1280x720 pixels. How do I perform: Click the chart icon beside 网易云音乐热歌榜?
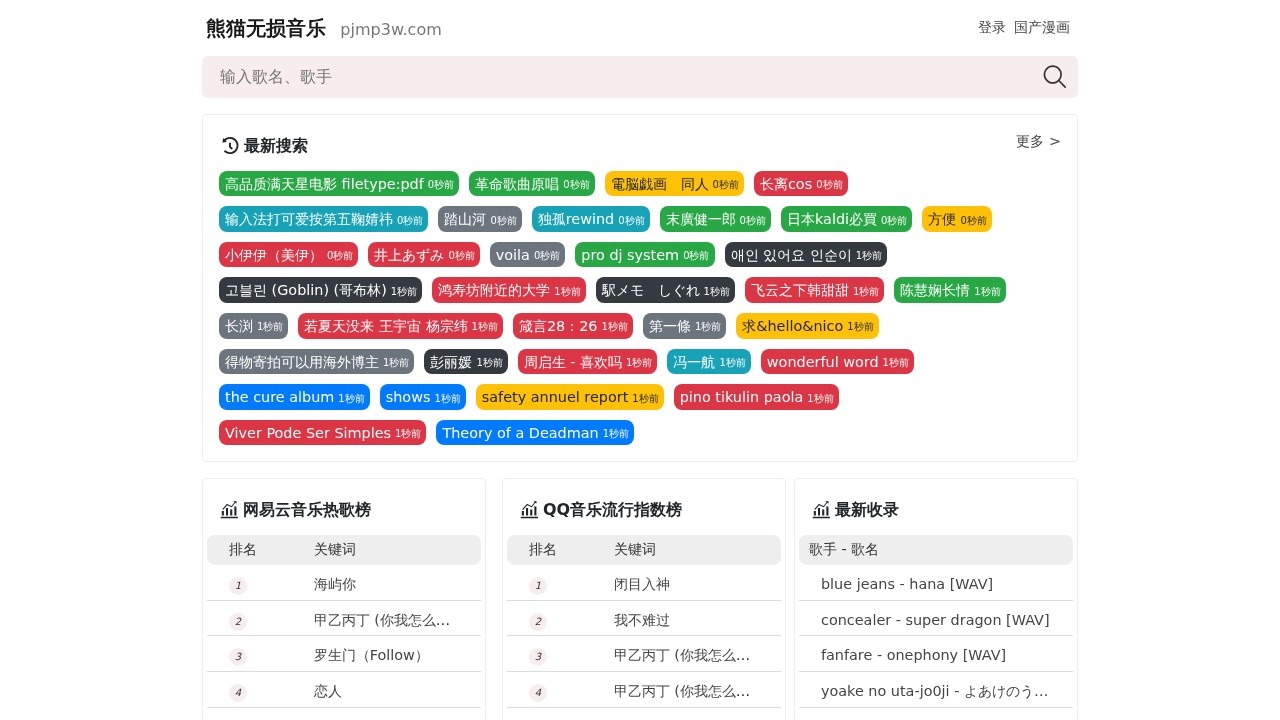click(230, 510)
